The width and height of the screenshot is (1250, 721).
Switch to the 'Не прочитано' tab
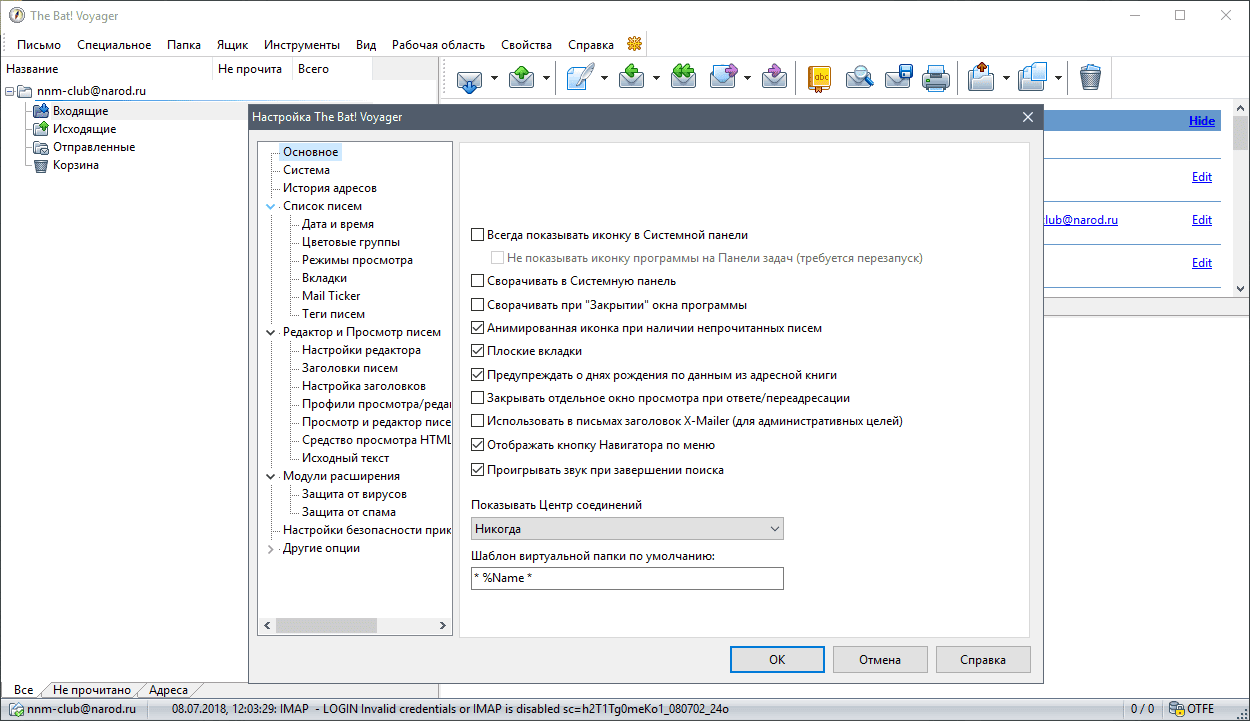[x=91, y=690]
